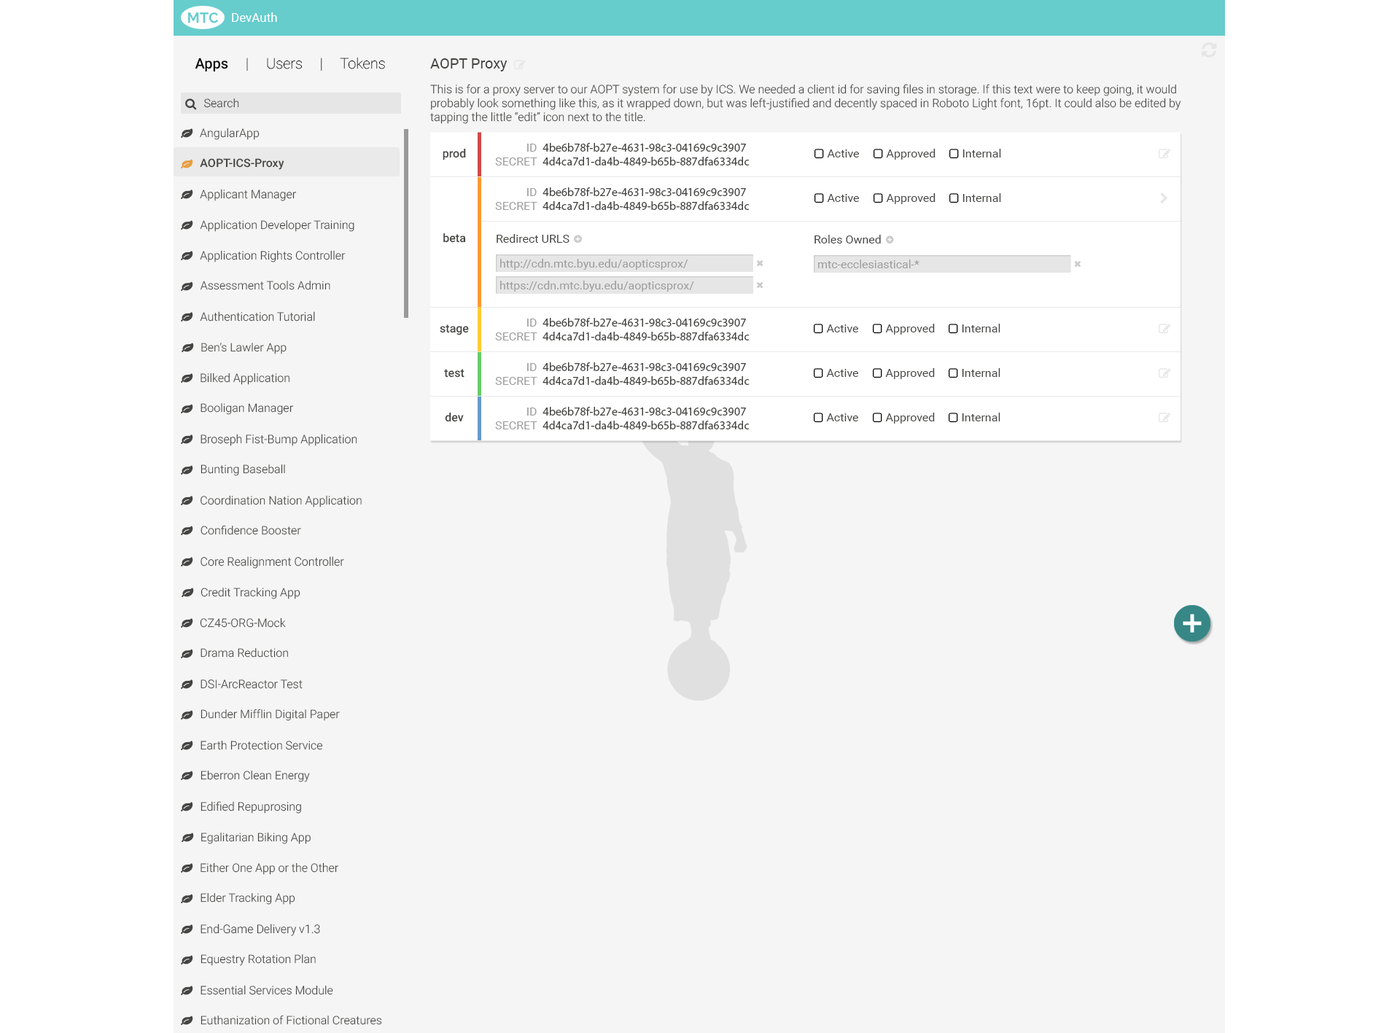The width and height of the screenshot is (1400, 1033).
Task: Click the search magnifier icon in the sidebar
Action: coord(191,103)
